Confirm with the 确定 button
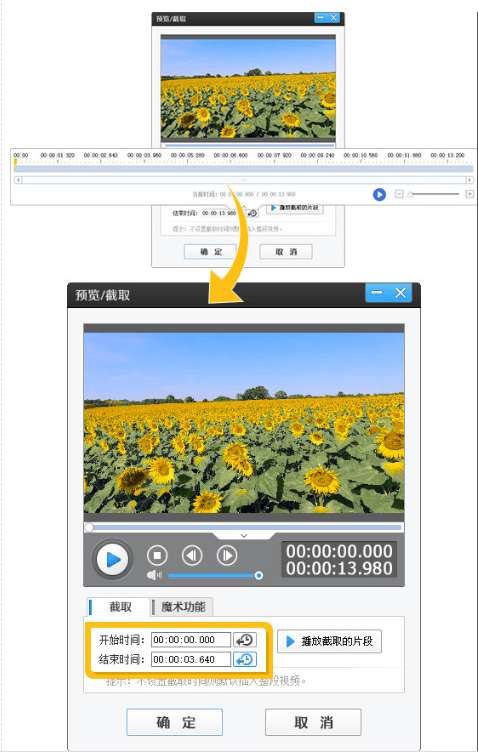Screen dimensions: 478x754 pyautogui.click(x=175, y=722)
